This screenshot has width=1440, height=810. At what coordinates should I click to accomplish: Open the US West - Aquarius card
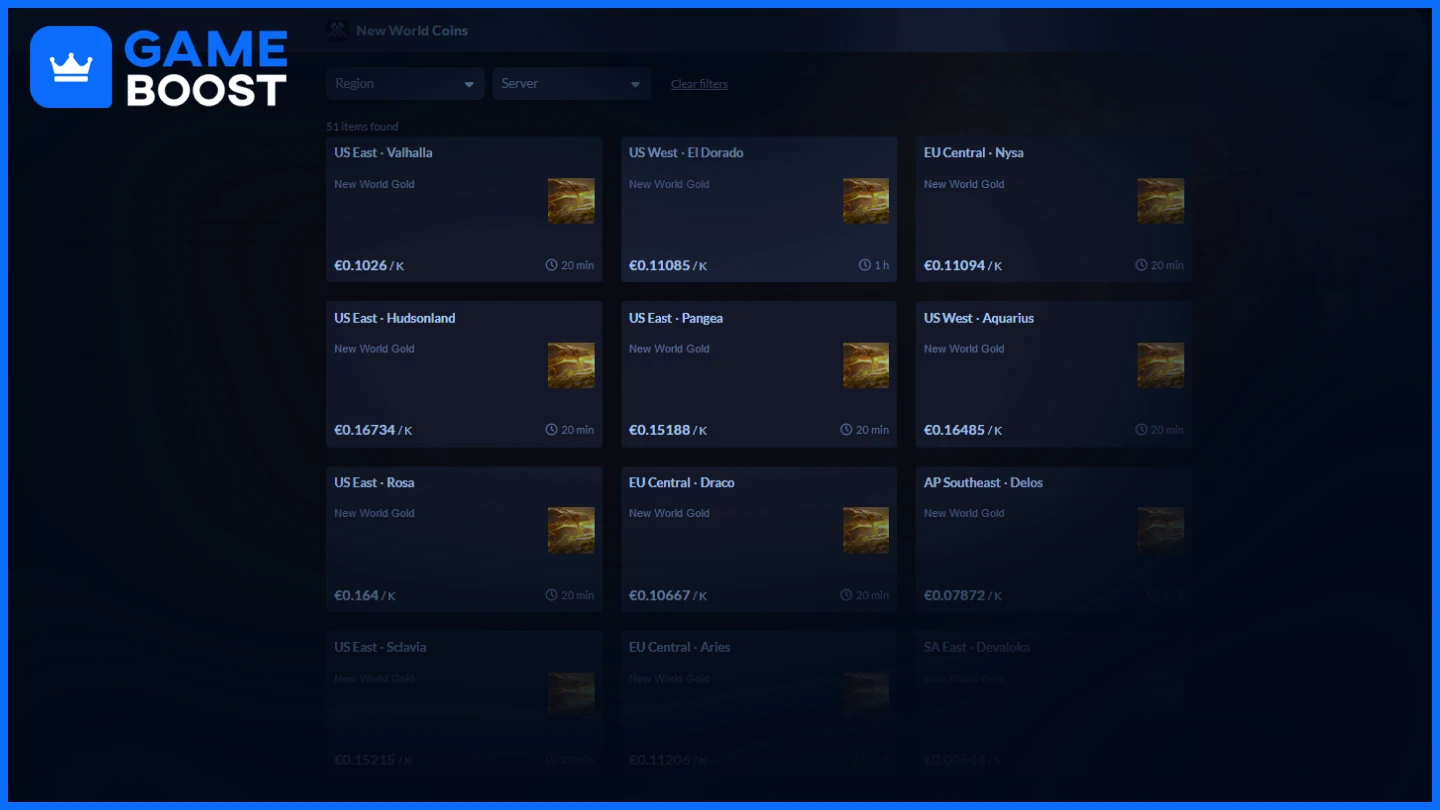1054,374
